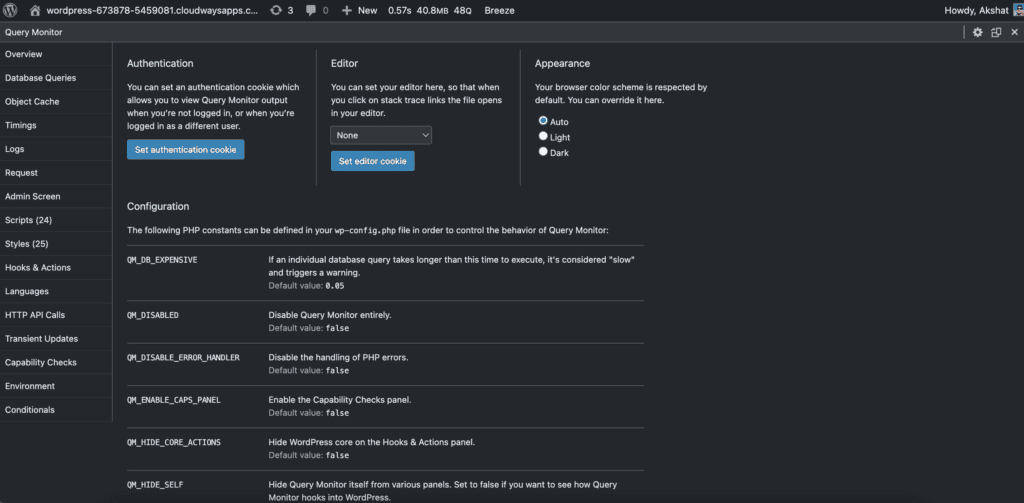Open the Admin Screen panel
1024x503 pixels.
(x=56, y=197)
